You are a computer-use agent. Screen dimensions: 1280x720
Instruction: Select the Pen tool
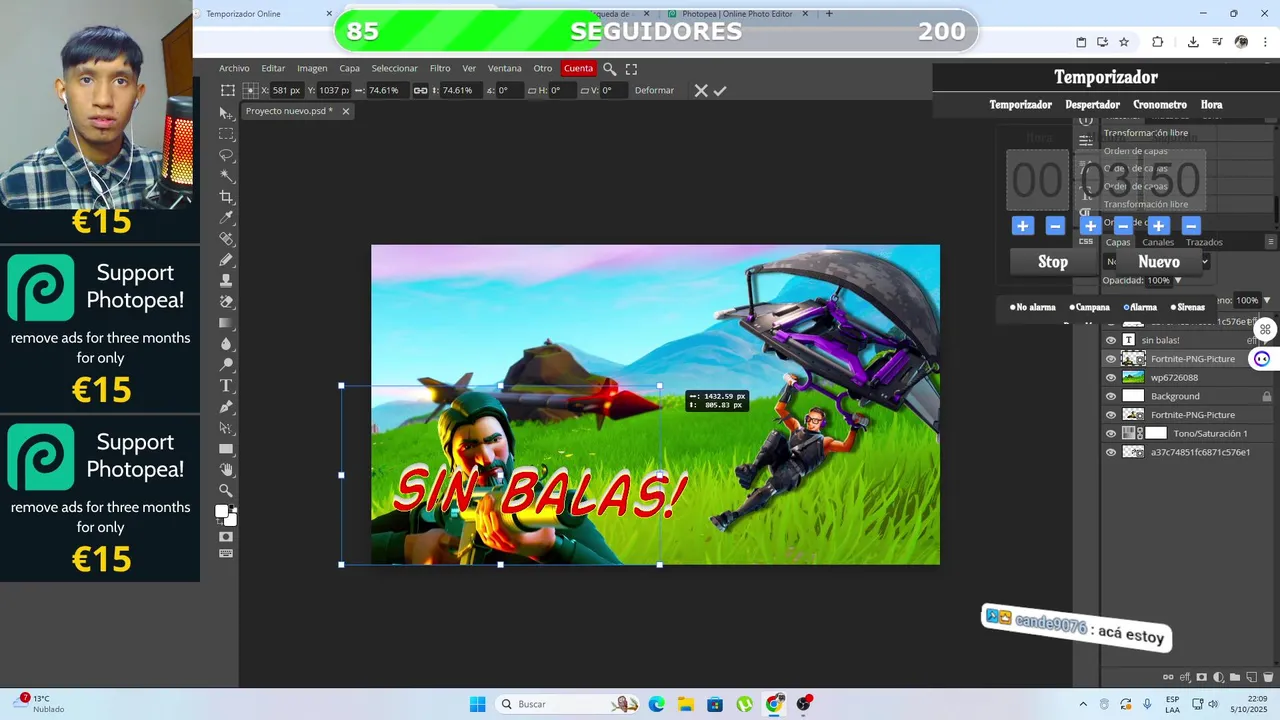pos(227,407)
